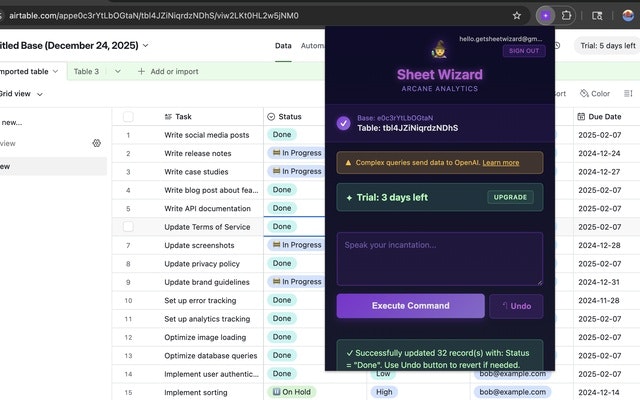
Task: Click Execute Command button
Action: (411, 306)
